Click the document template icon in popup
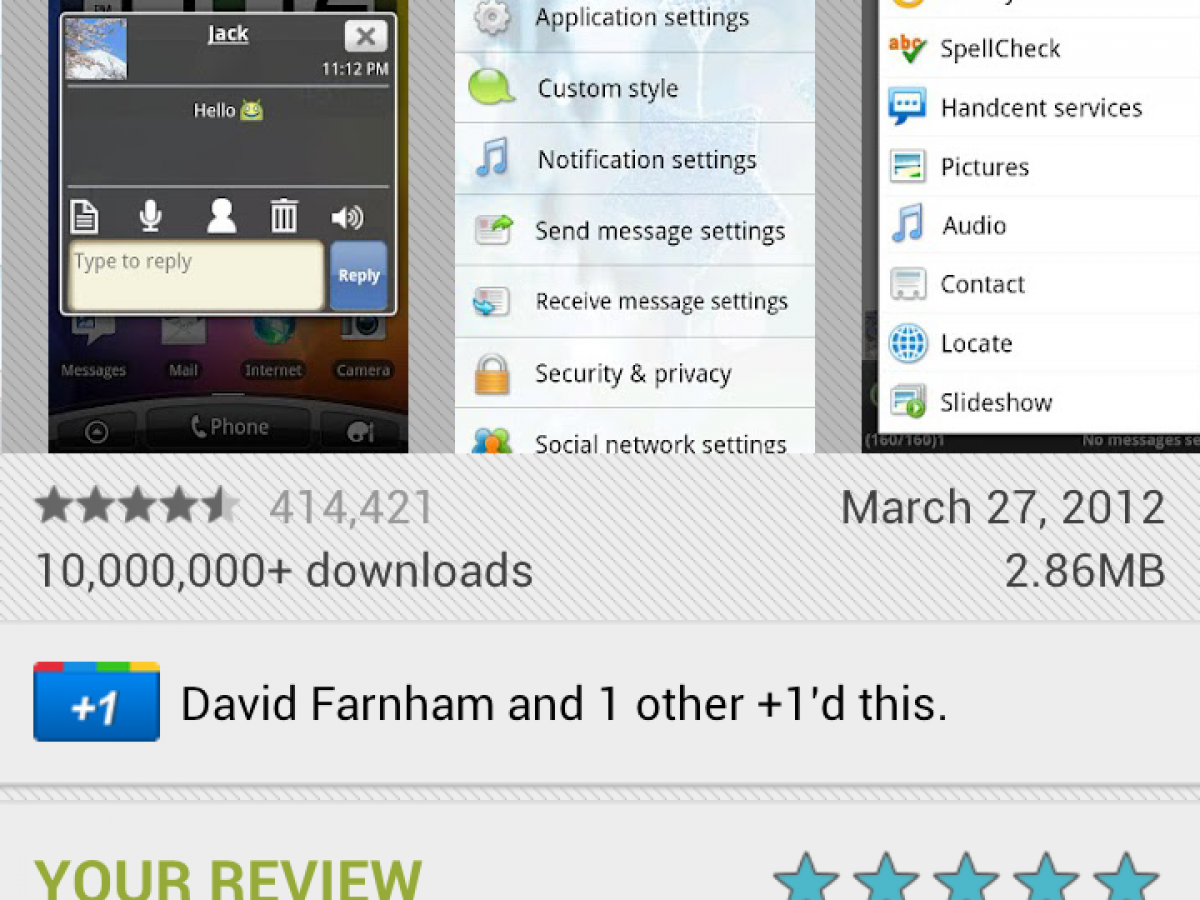The image size is (1200, 900). coord(84,216)
